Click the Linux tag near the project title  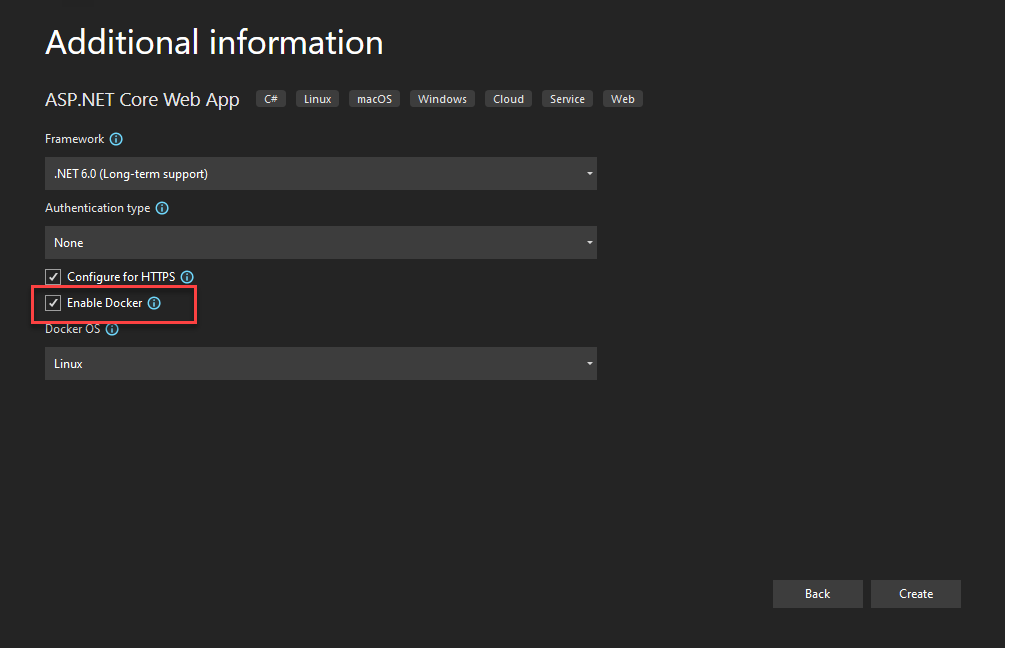click(x=317, y=98)
